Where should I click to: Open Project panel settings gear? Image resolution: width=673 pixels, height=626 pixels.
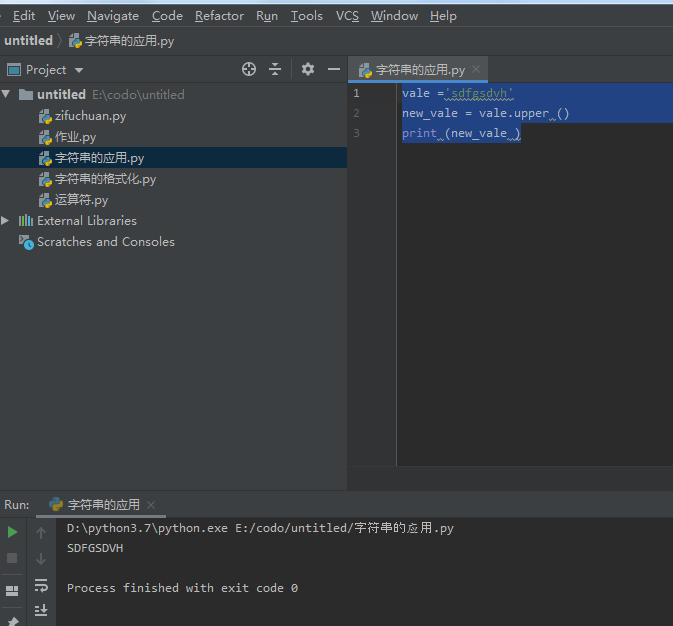[308, 69]
